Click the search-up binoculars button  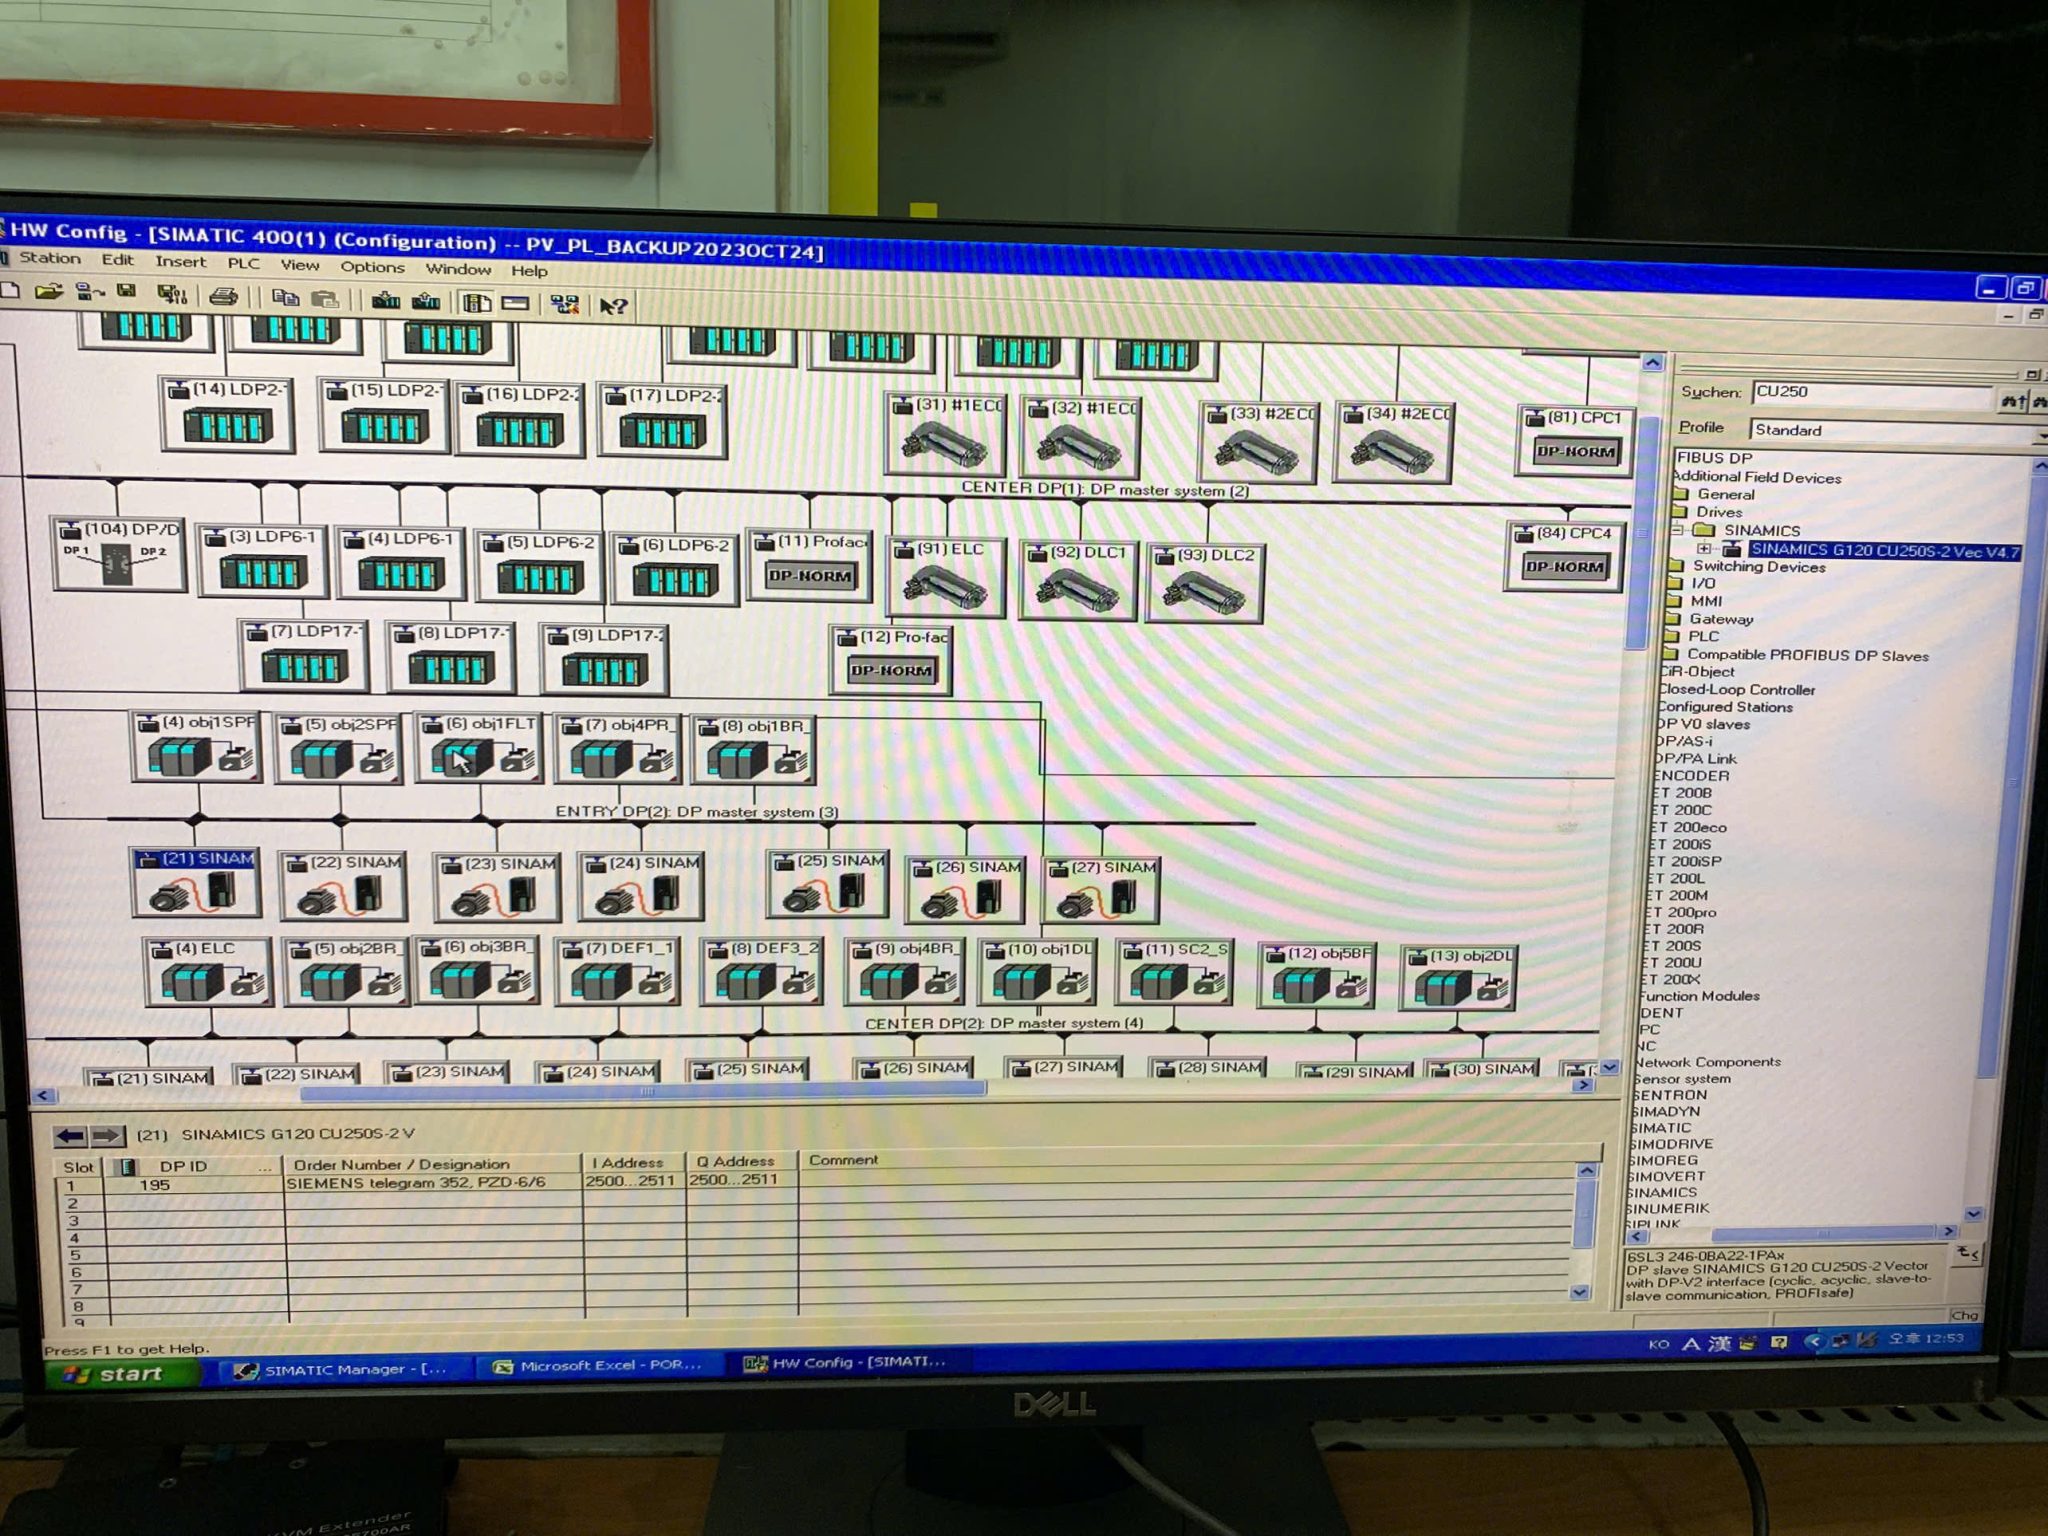(x=2013, y=400)
